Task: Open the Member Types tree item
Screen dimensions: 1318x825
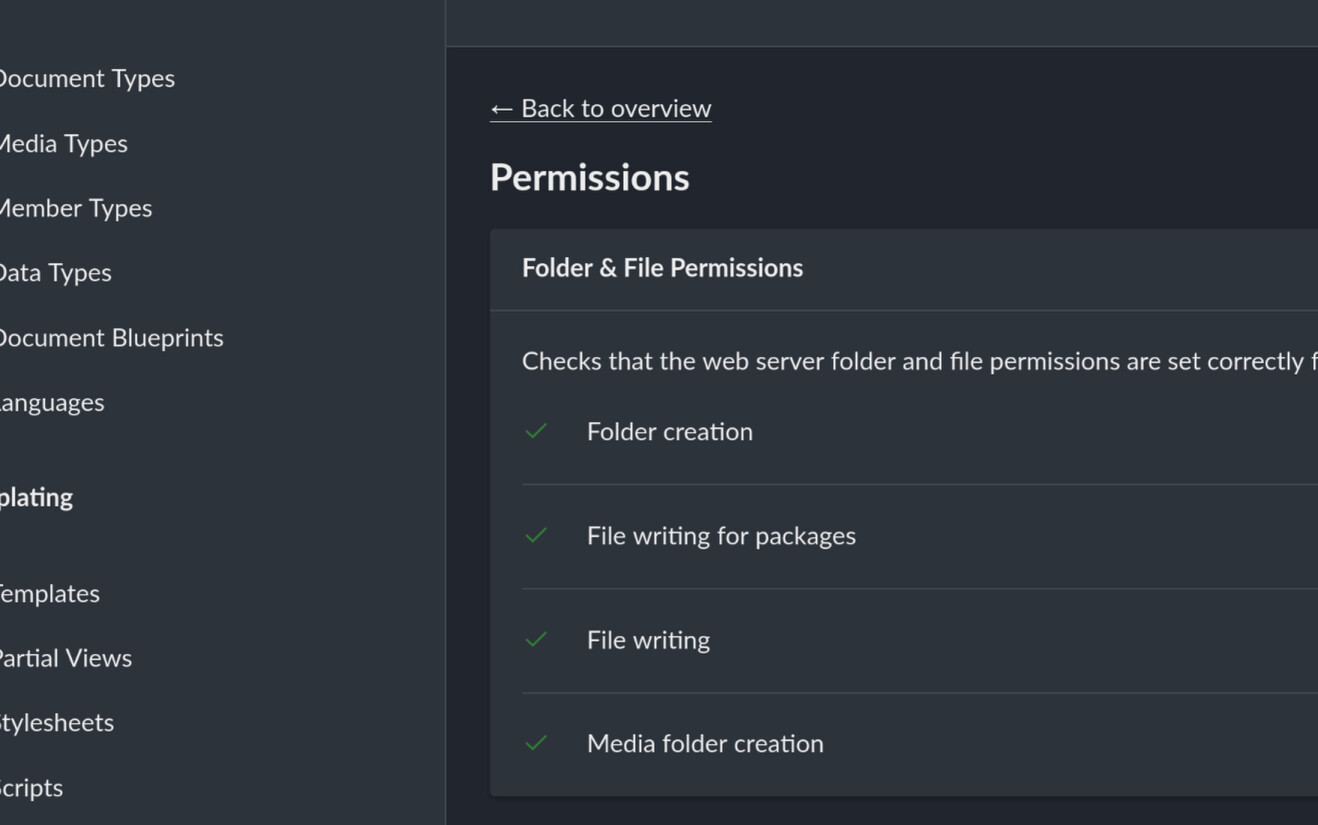Action: tap(75, 208)
